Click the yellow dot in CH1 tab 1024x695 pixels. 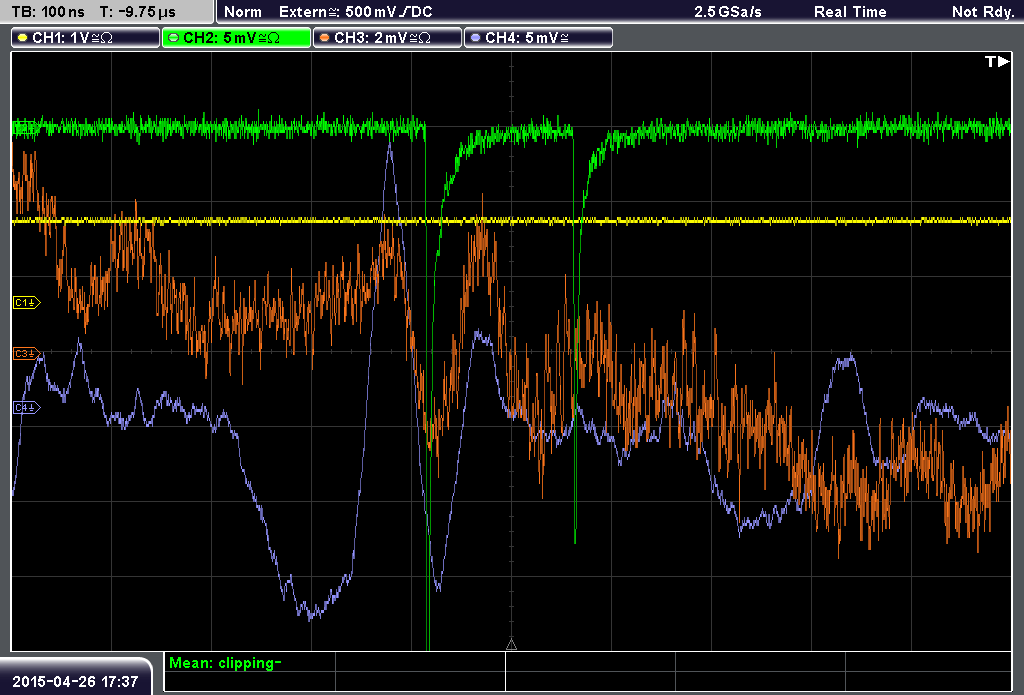(x=23, y=38)
